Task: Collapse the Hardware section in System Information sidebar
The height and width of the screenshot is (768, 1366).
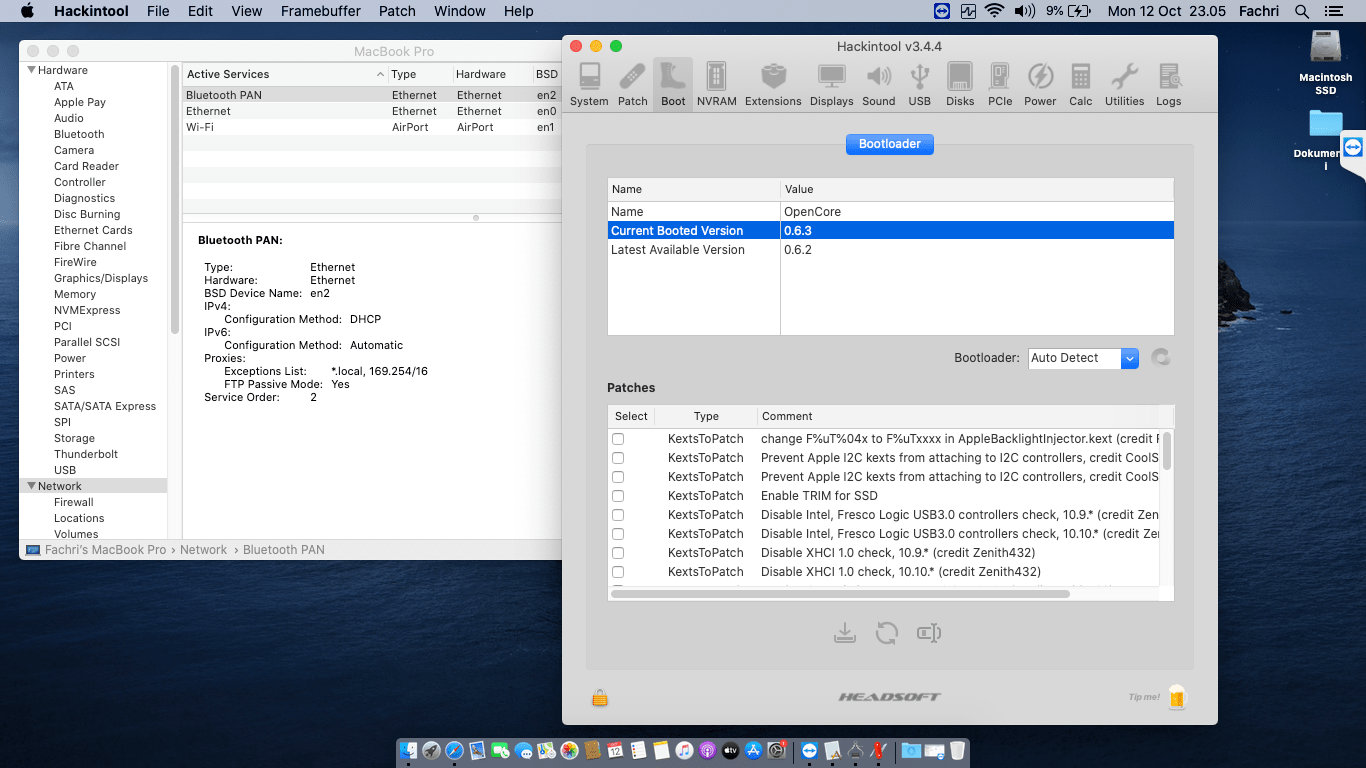Action: tap(31, 70)
